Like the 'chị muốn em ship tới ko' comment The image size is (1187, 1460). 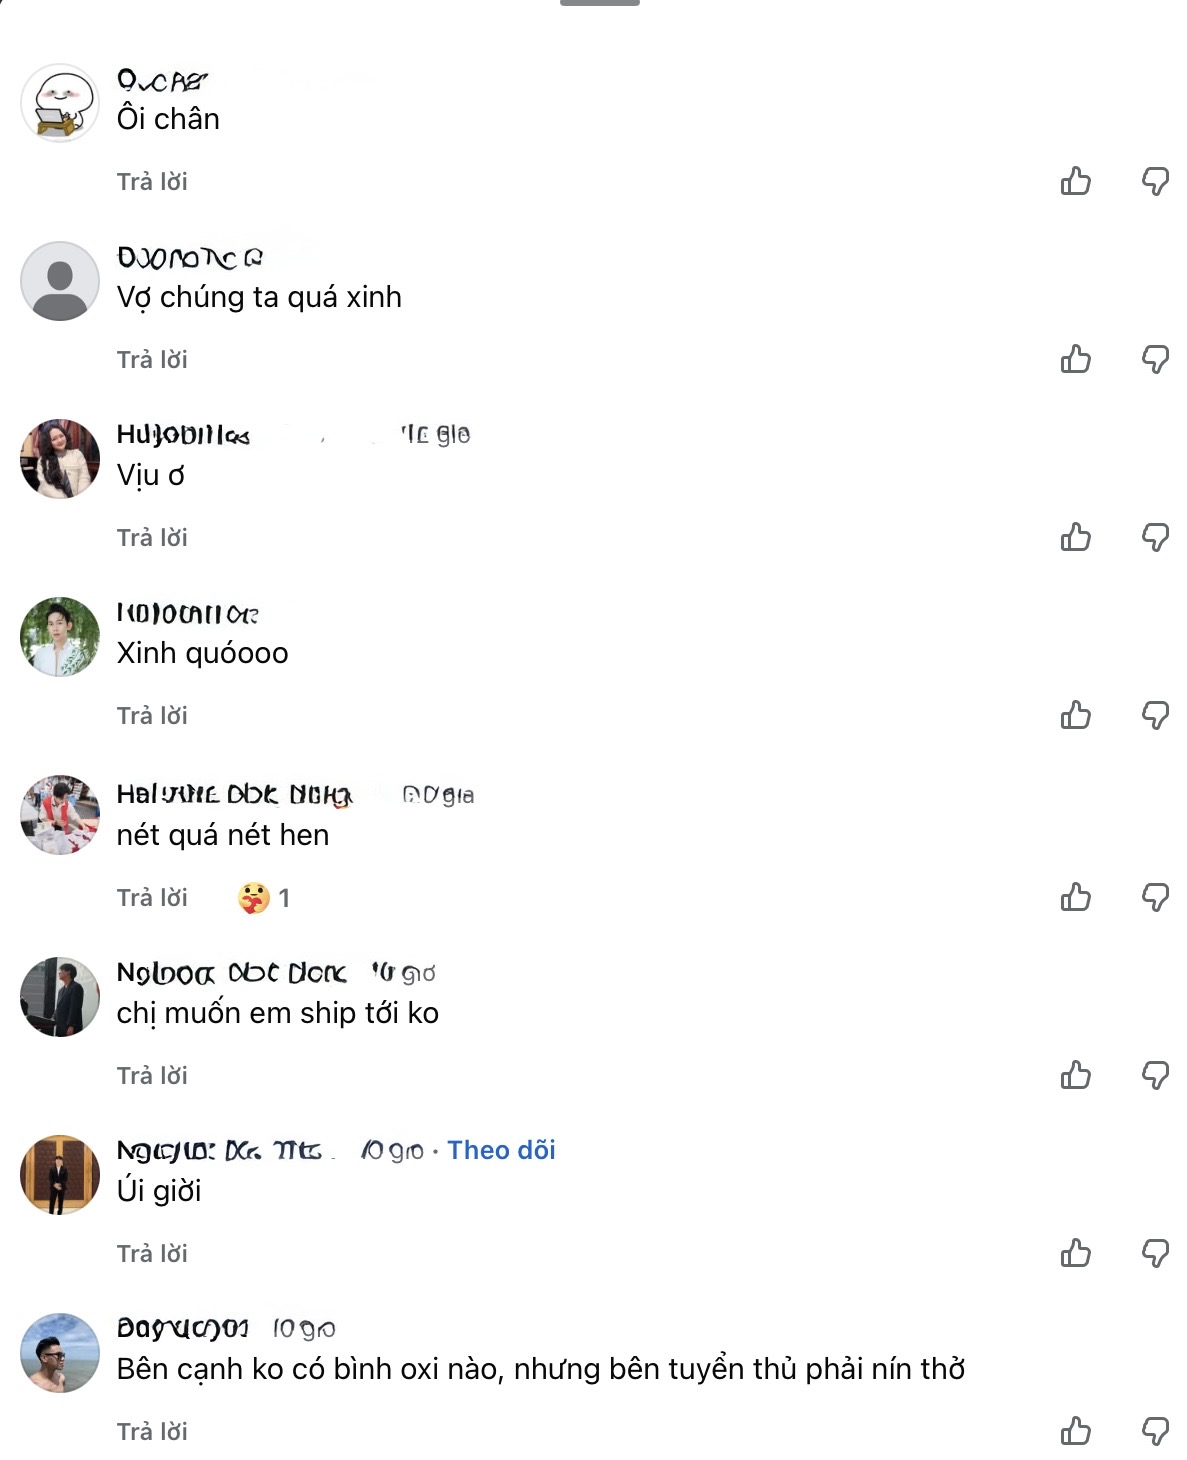tap(1075, 1075)
